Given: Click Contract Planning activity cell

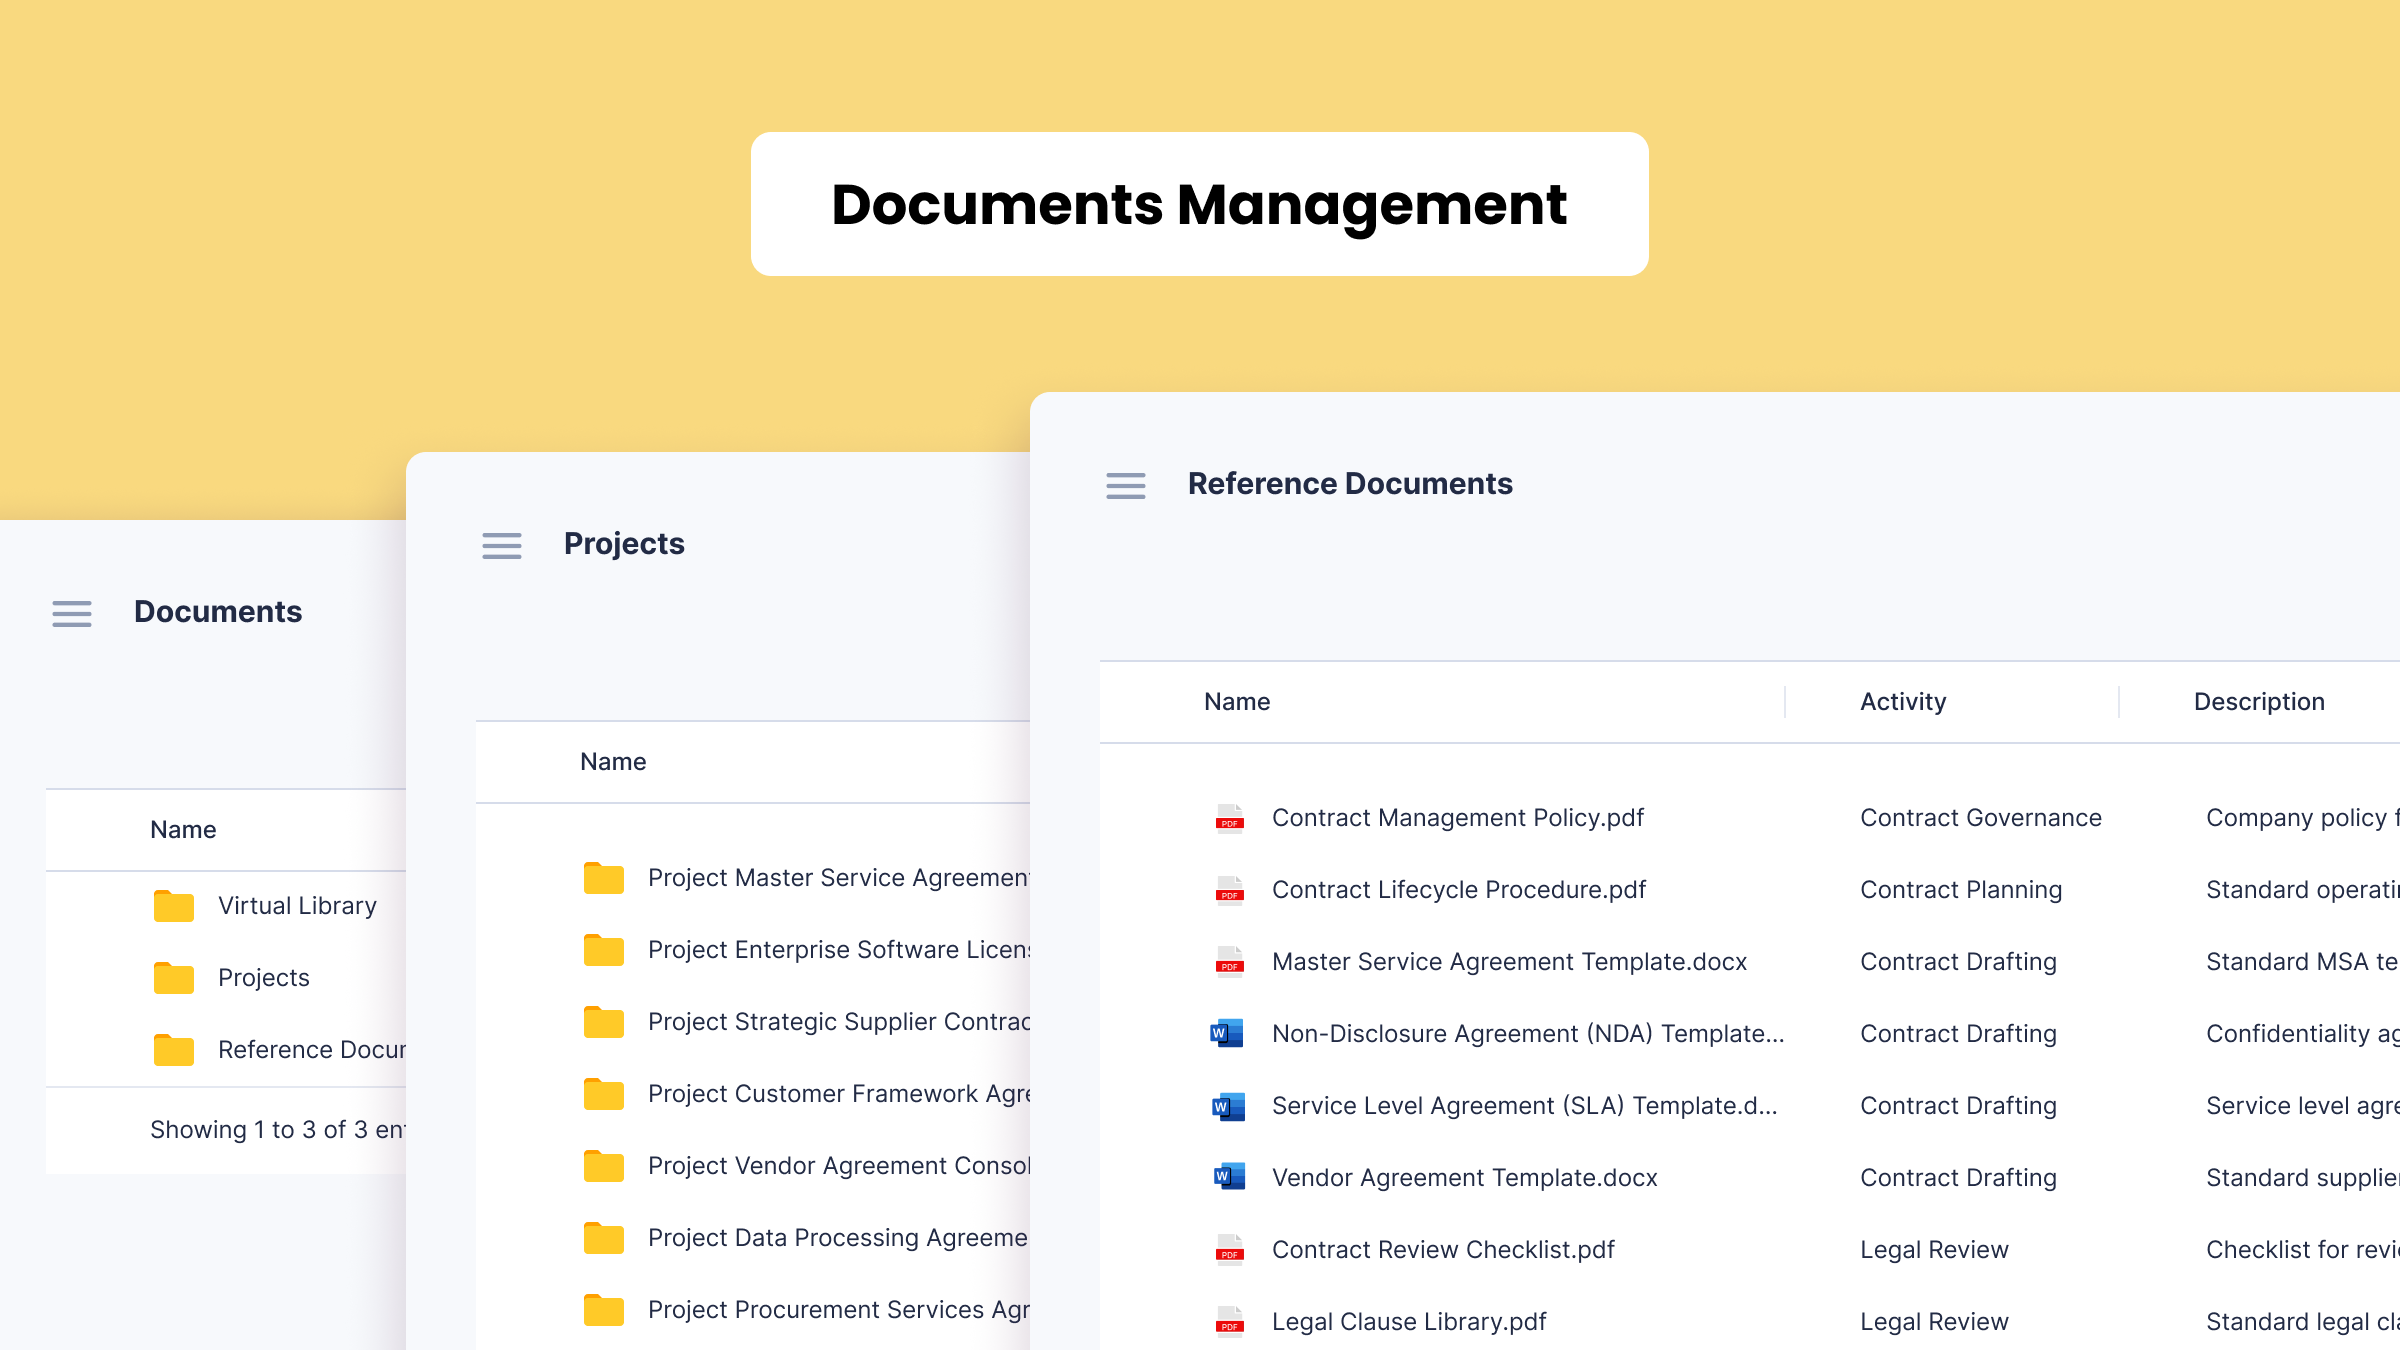Looking at the screenshot, I should coord(1961,890).
